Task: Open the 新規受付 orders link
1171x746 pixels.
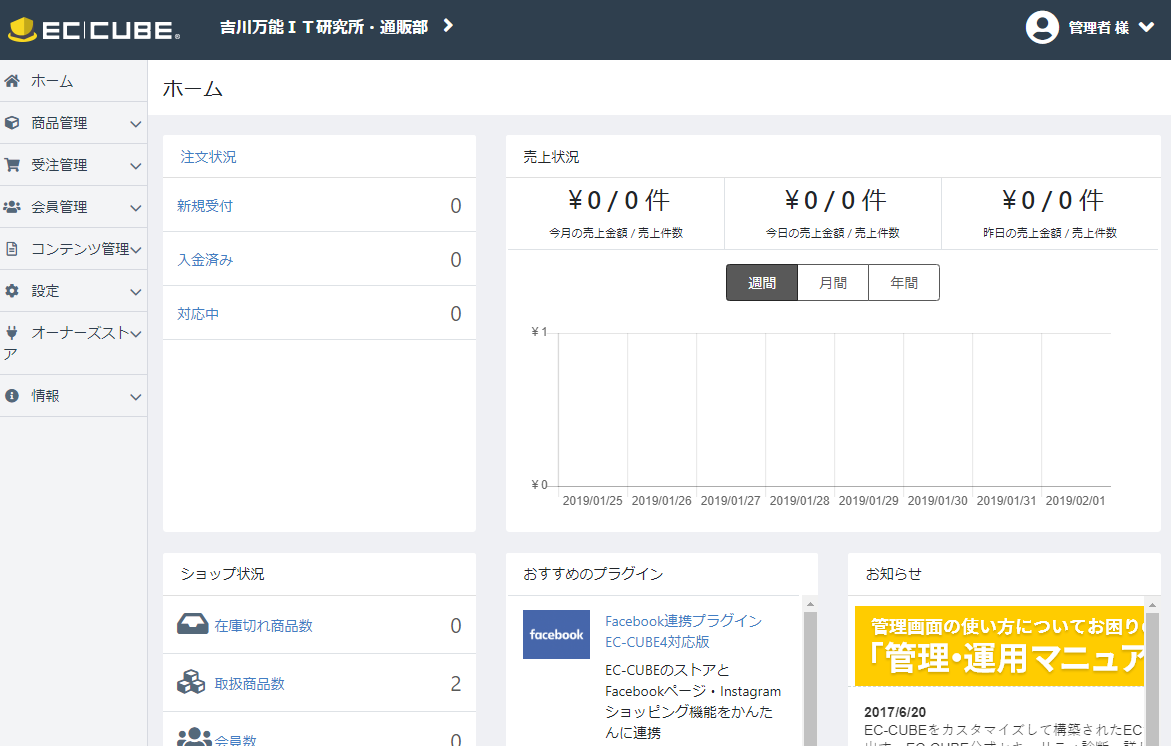Action: (205, 206)
